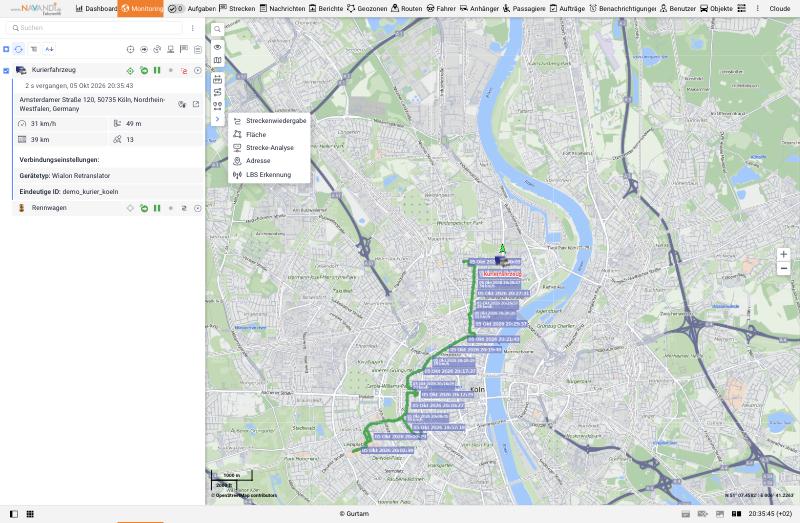Toggle tracking target for Rennwagen
The width and height of the screenshot is (800, 523).
click(130, 208)
